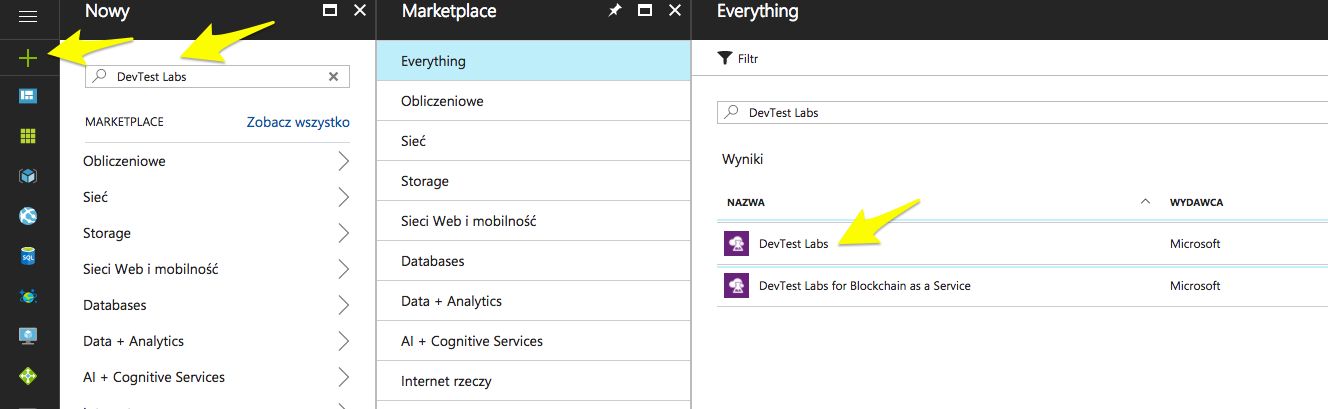The width and height of the screenshot is (1328, 409).
Task: Open the Virtual machines monitor icon
Action: pos(28,336)
